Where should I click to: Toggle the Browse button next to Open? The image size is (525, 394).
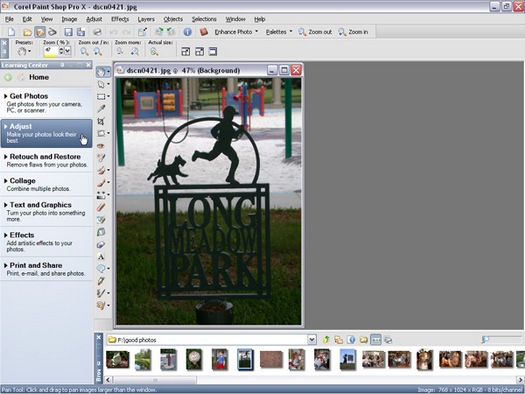[40, 32]
